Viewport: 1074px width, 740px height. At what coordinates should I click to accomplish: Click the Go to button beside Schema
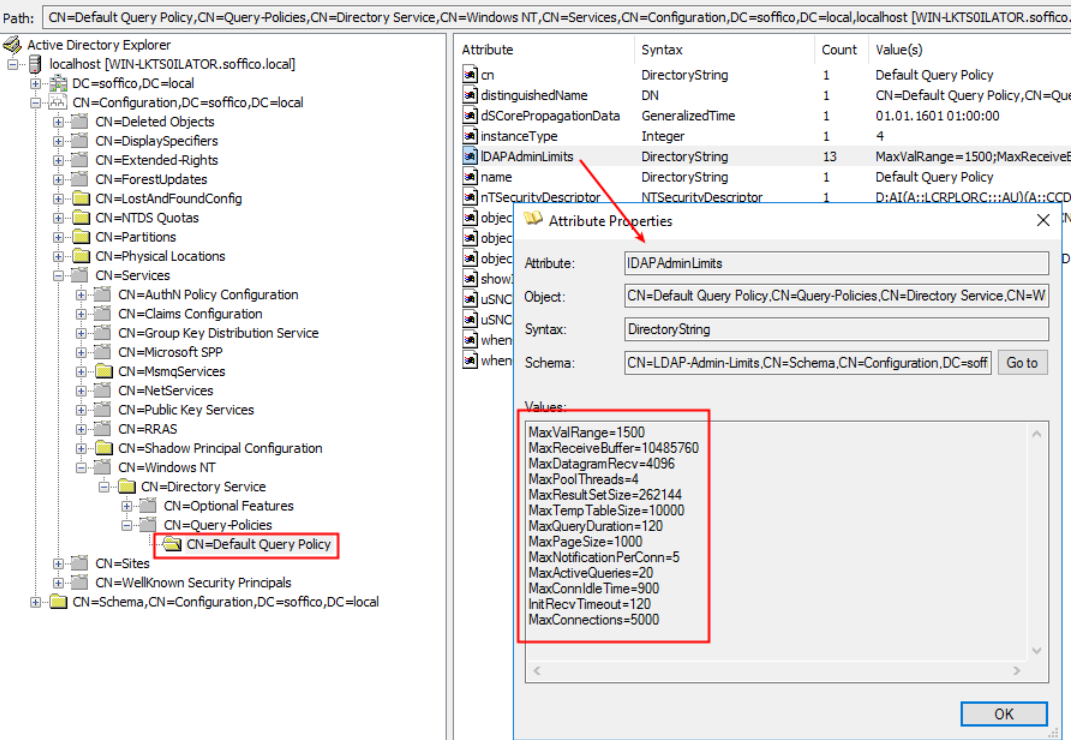click(x=1022, y=363)
